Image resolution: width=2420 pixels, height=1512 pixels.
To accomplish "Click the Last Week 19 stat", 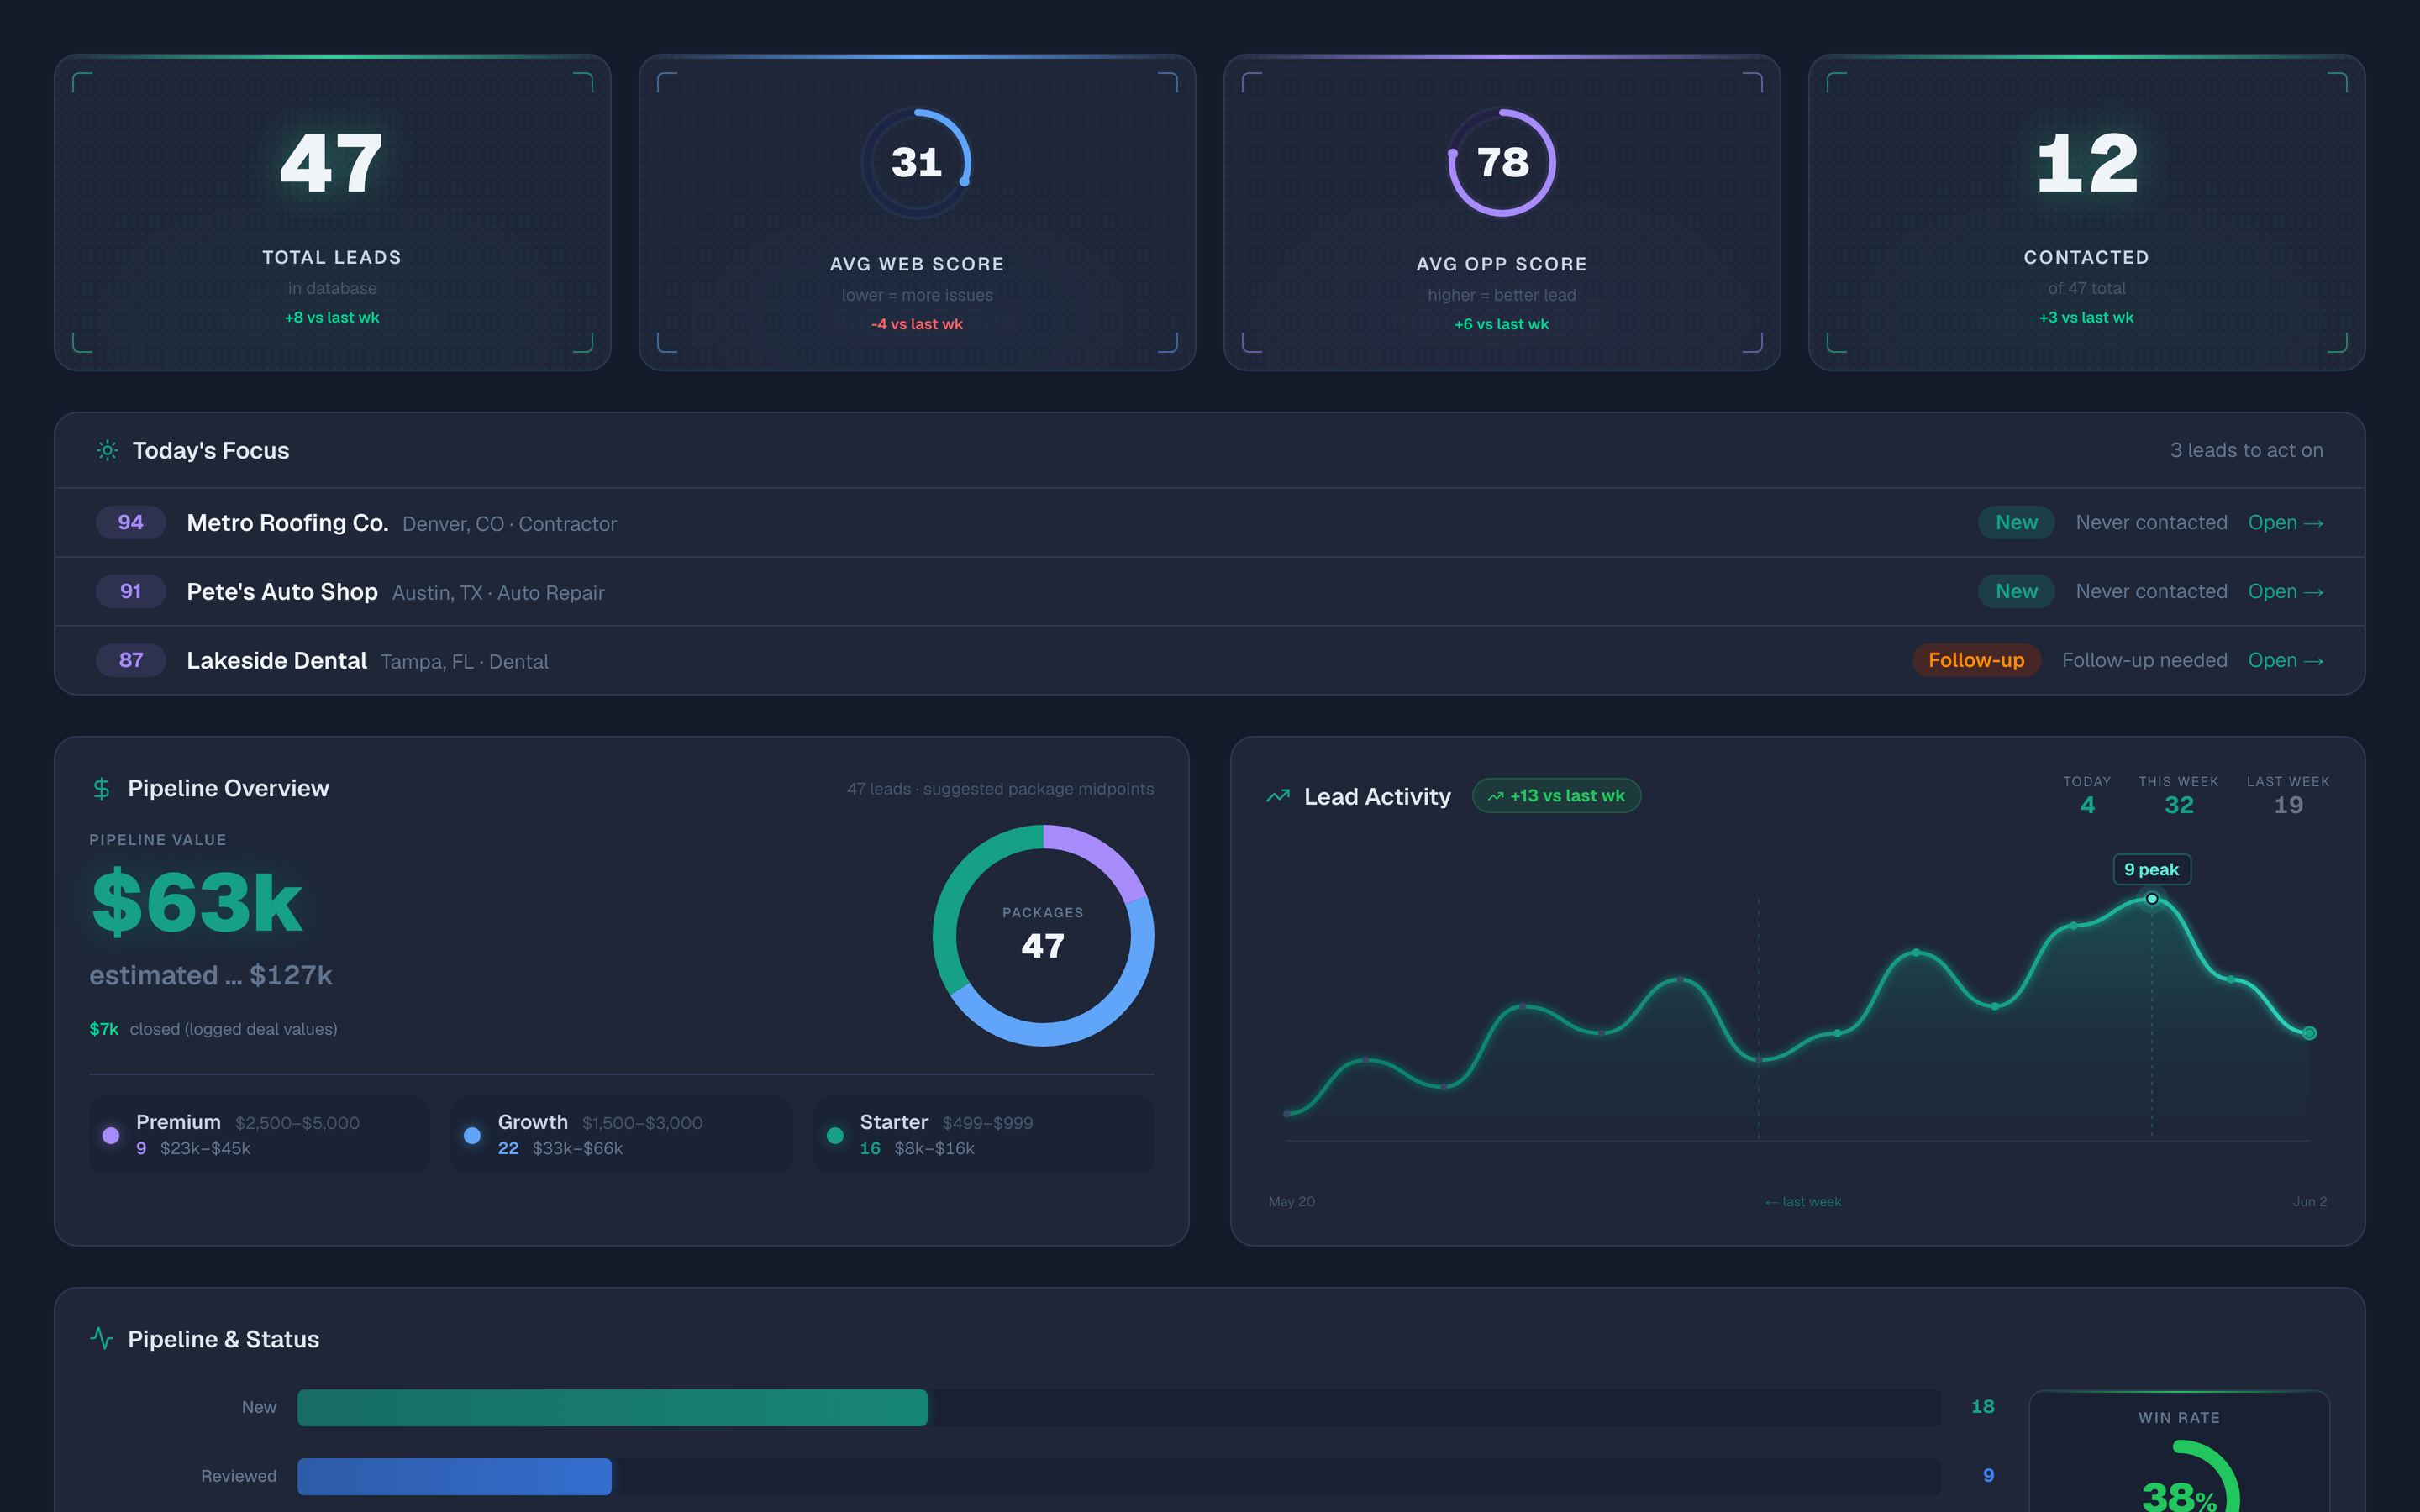I will coord(2288,796).
